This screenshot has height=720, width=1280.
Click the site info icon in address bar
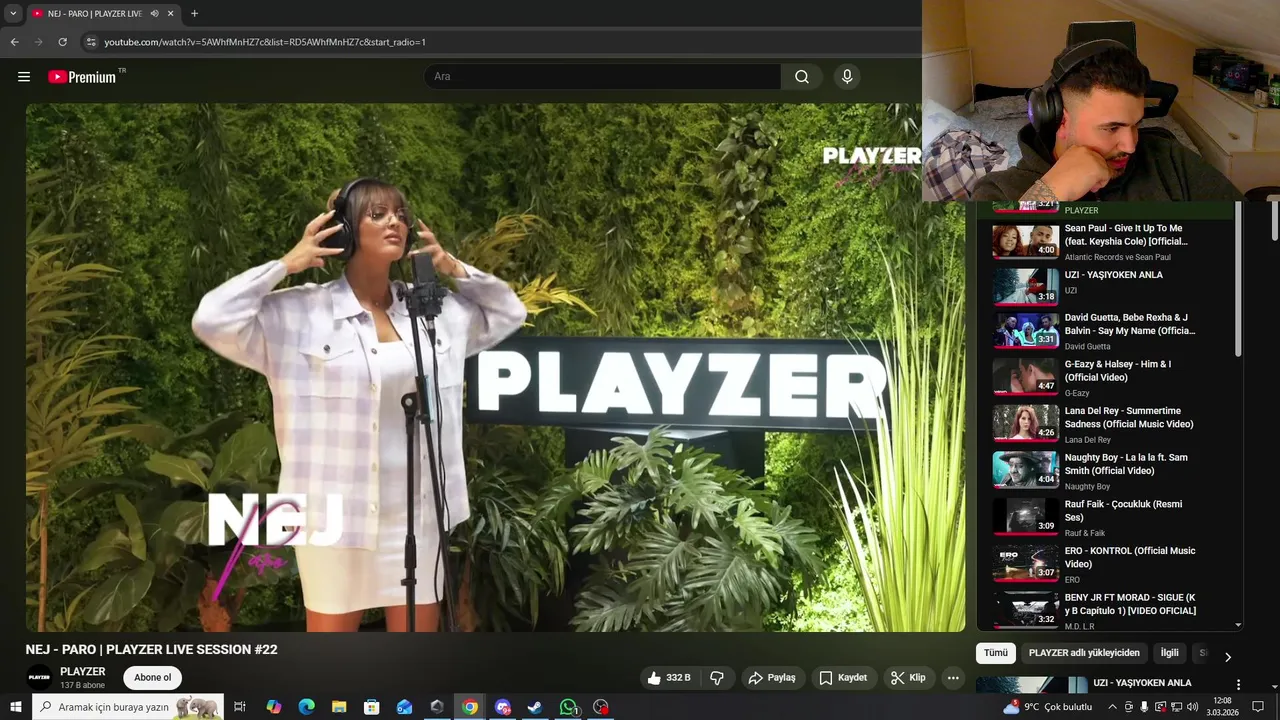91,42
